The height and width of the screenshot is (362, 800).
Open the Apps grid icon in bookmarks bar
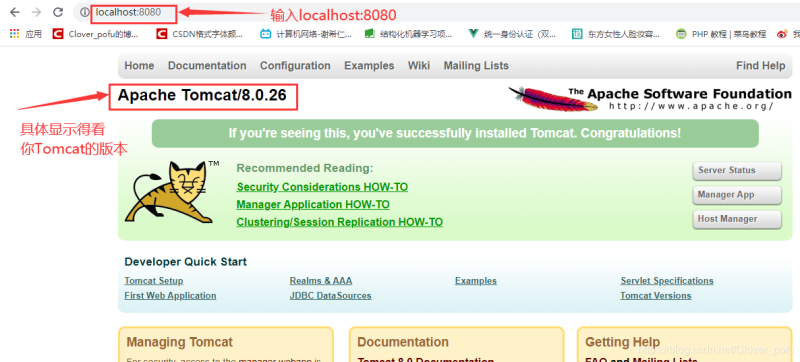[14, 34]
